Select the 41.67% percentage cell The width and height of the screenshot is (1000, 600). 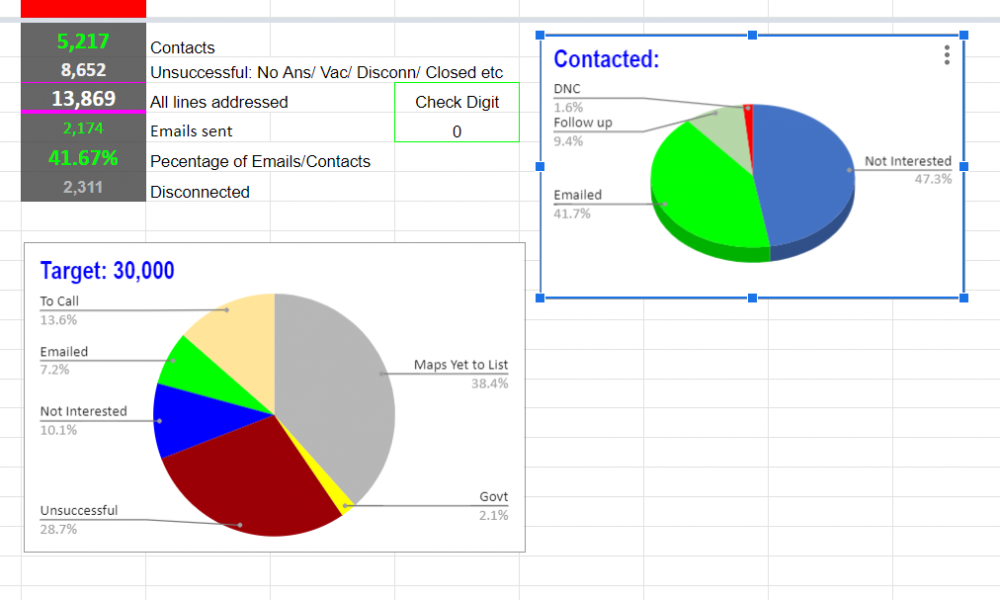click(83, 158)
